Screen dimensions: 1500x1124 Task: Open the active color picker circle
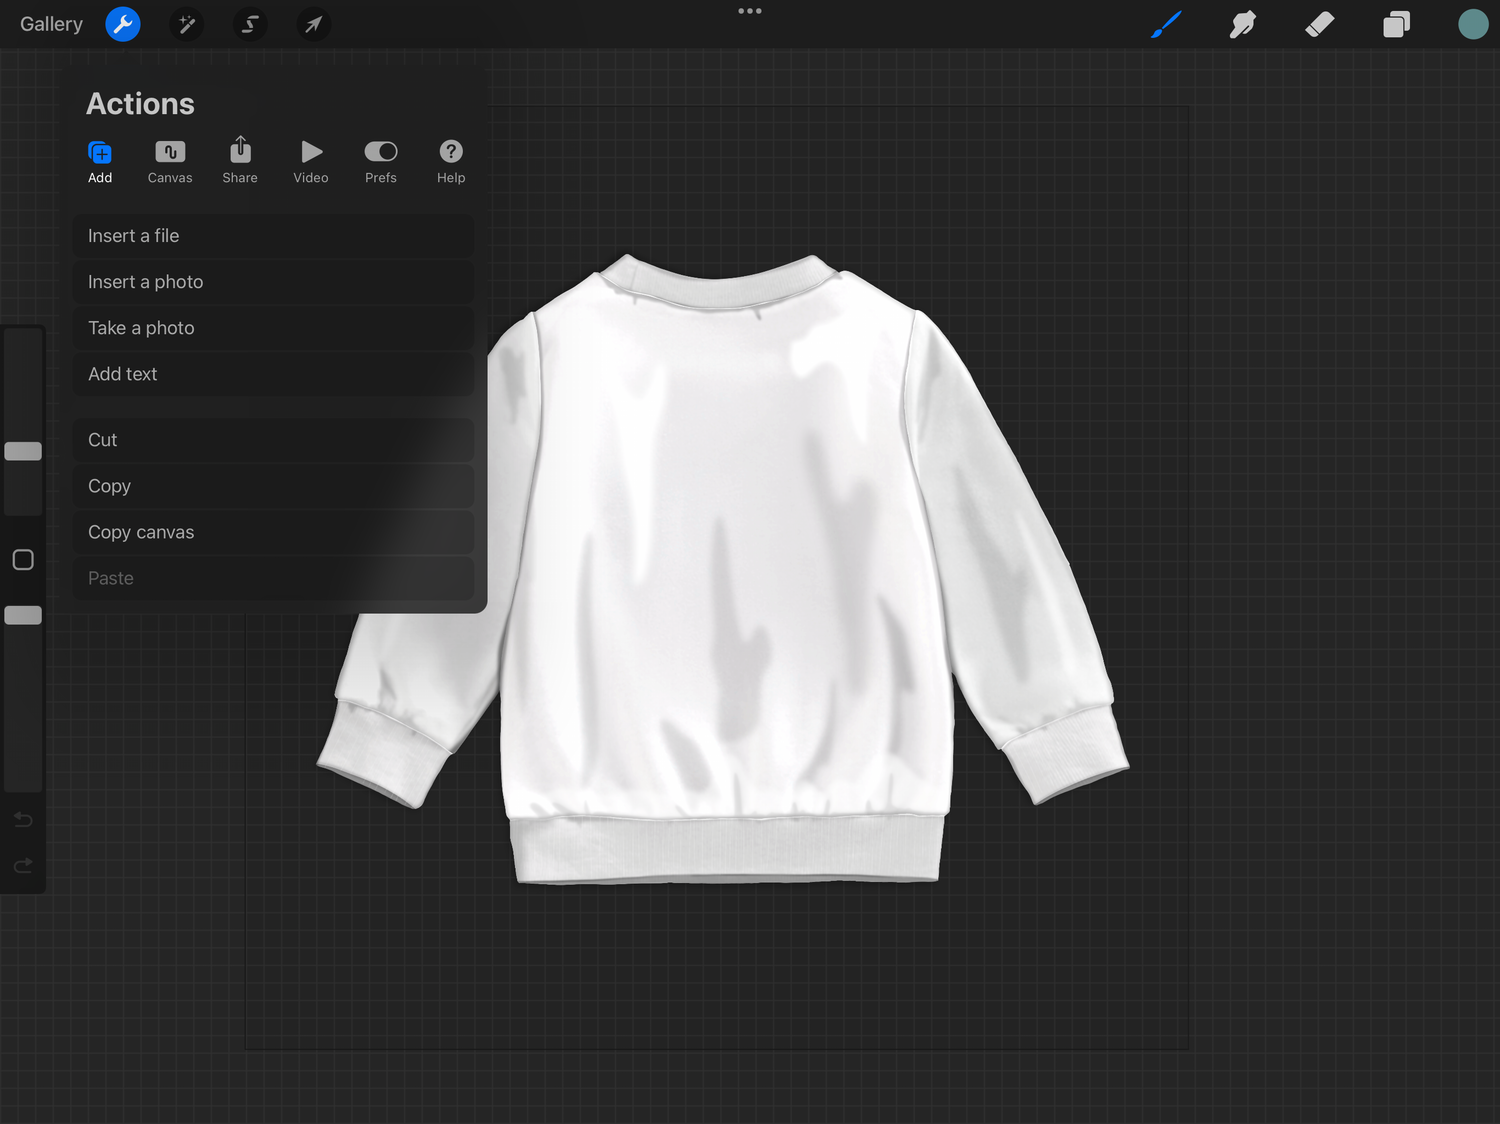1472,24
